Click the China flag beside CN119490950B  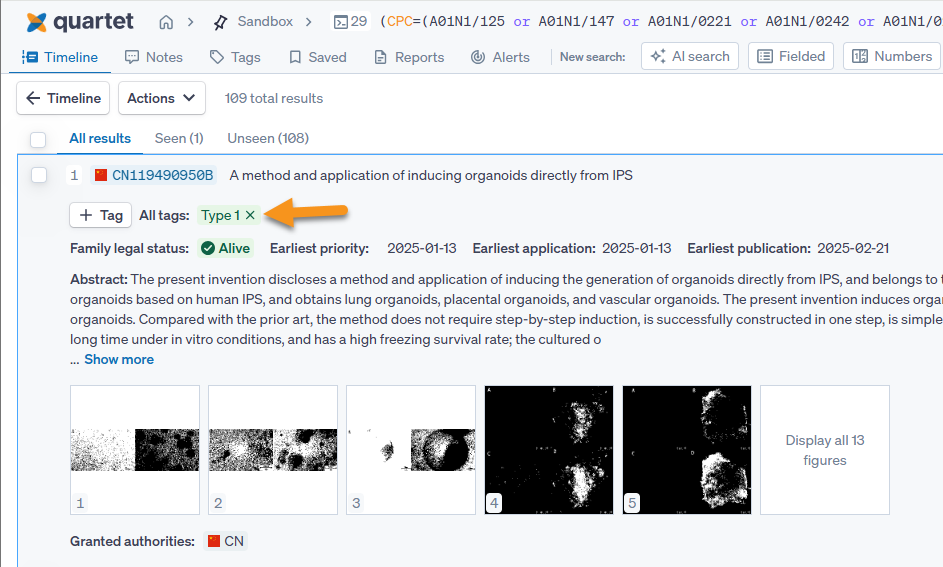[100, 175]
